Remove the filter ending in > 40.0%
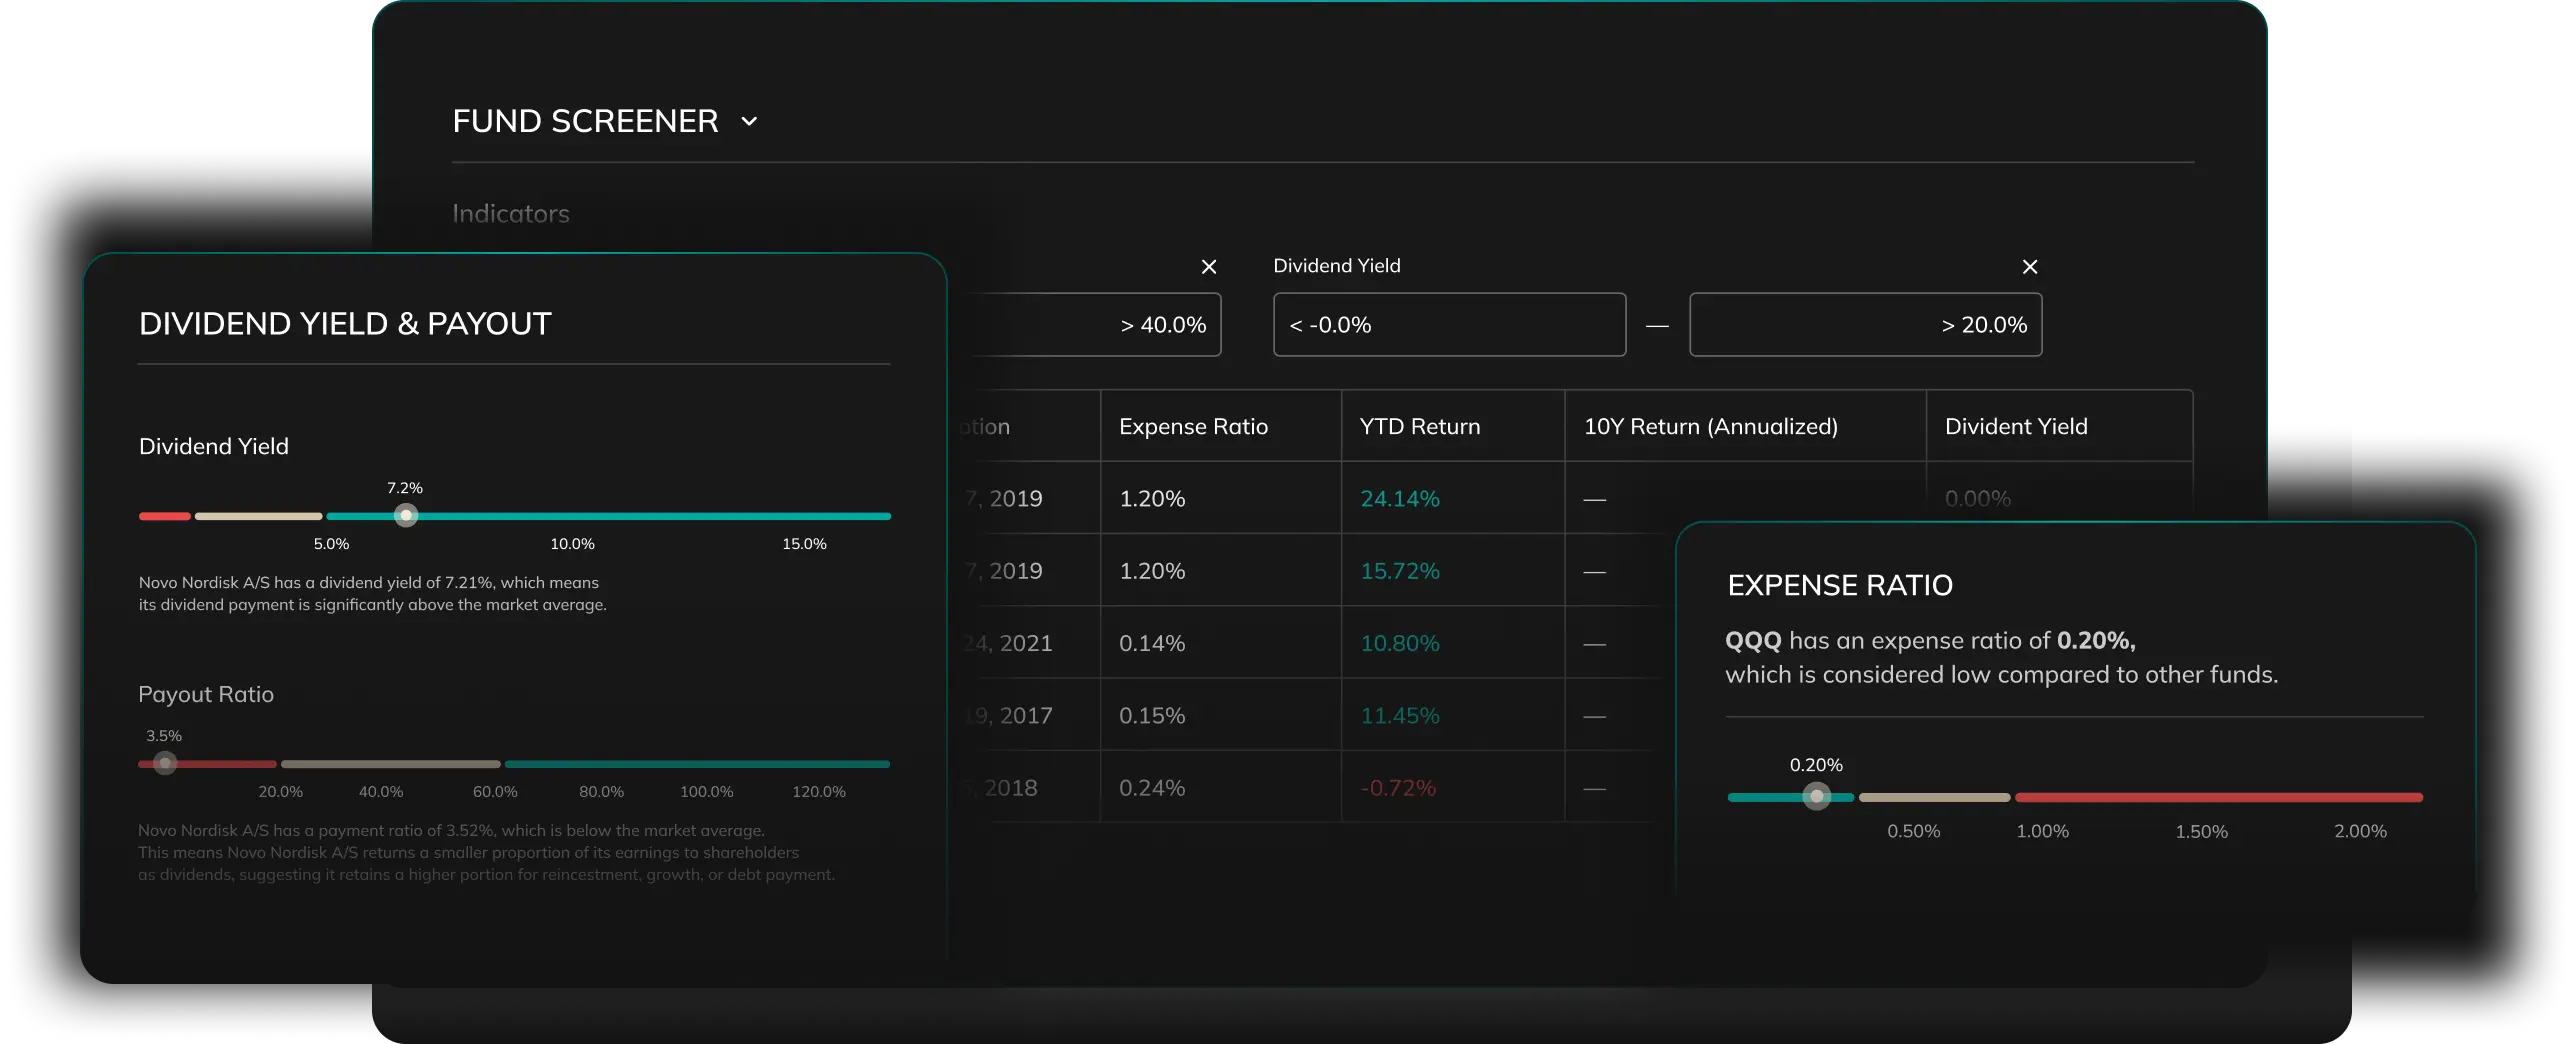The width and height of the screenshot is (2571, 1044). click(1208, 267)
